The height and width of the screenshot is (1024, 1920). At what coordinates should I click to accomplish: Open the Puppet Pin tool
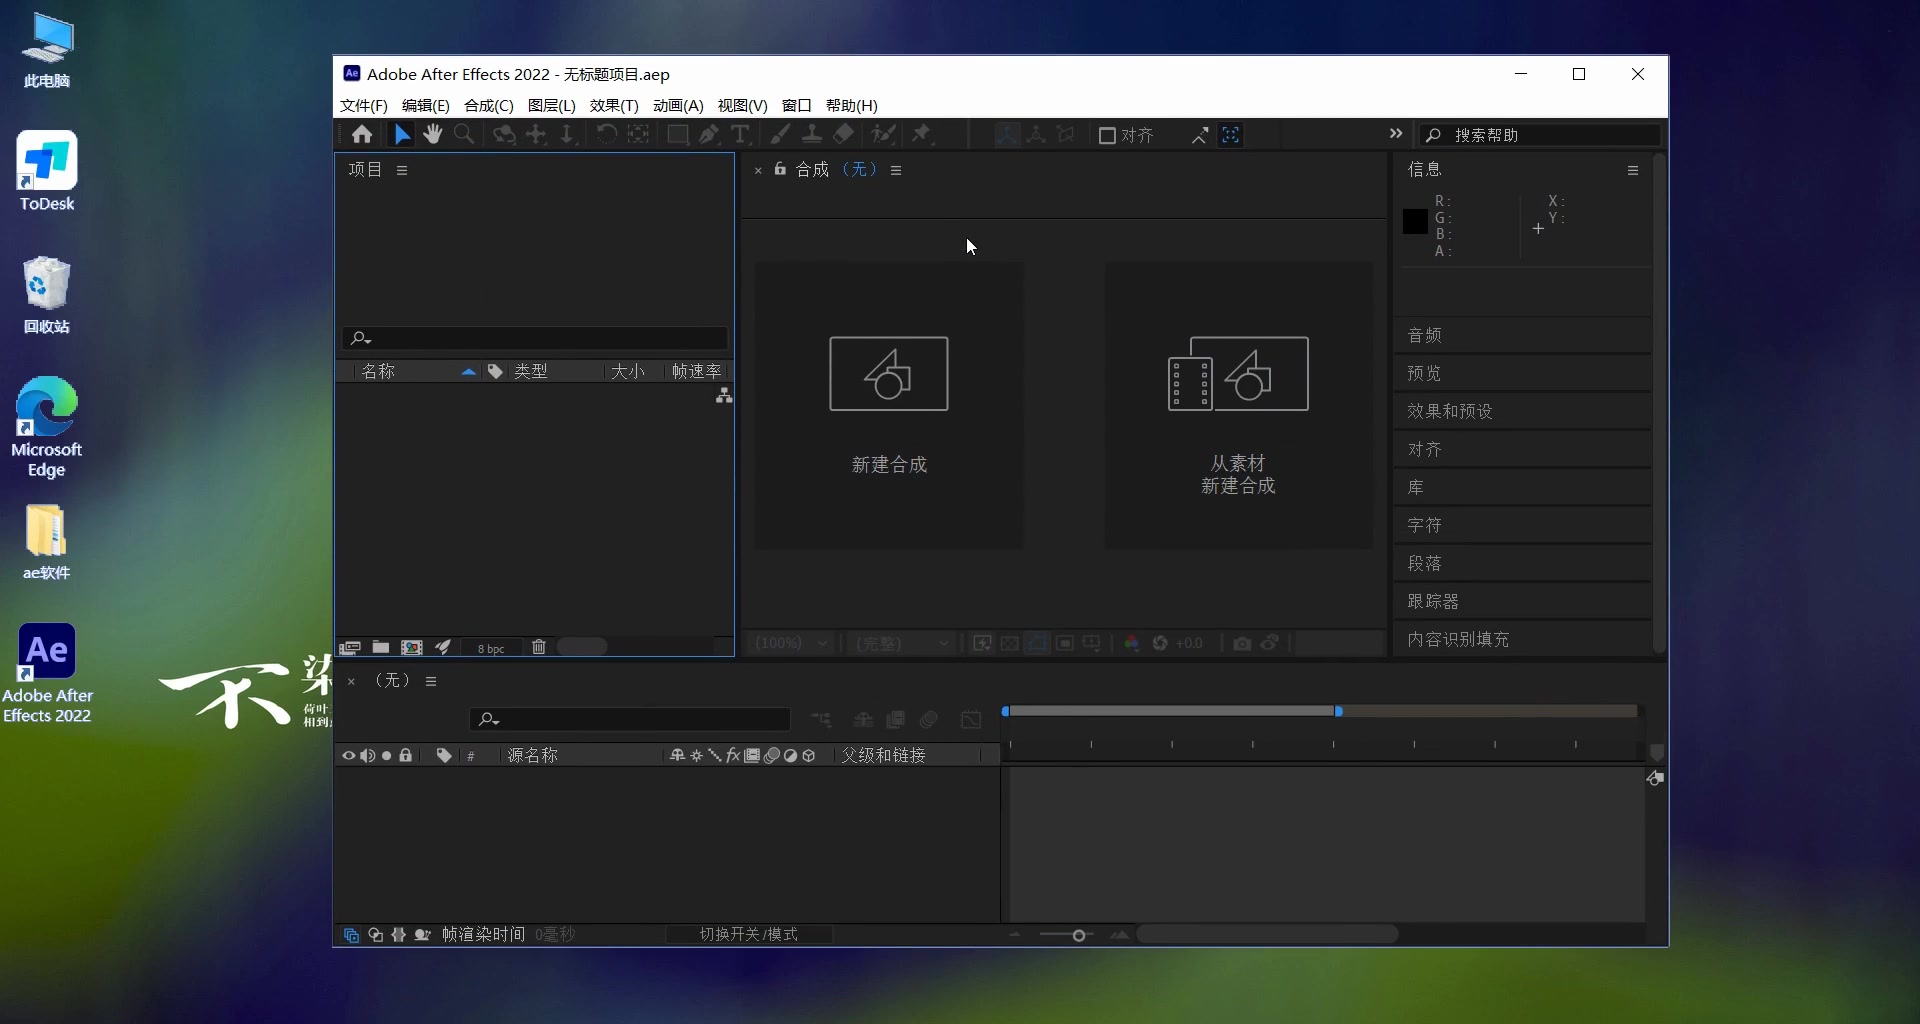(x=923, y=135)
